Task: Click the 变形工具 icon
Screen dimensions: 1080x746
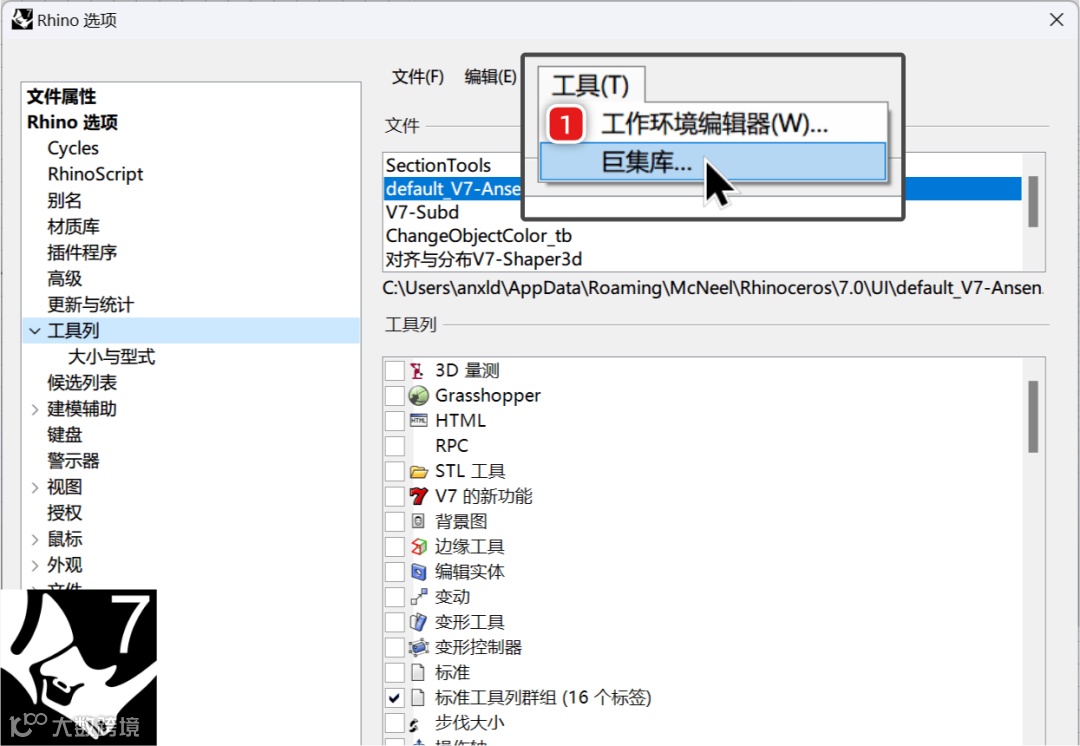Action: [x=418, y=622]
